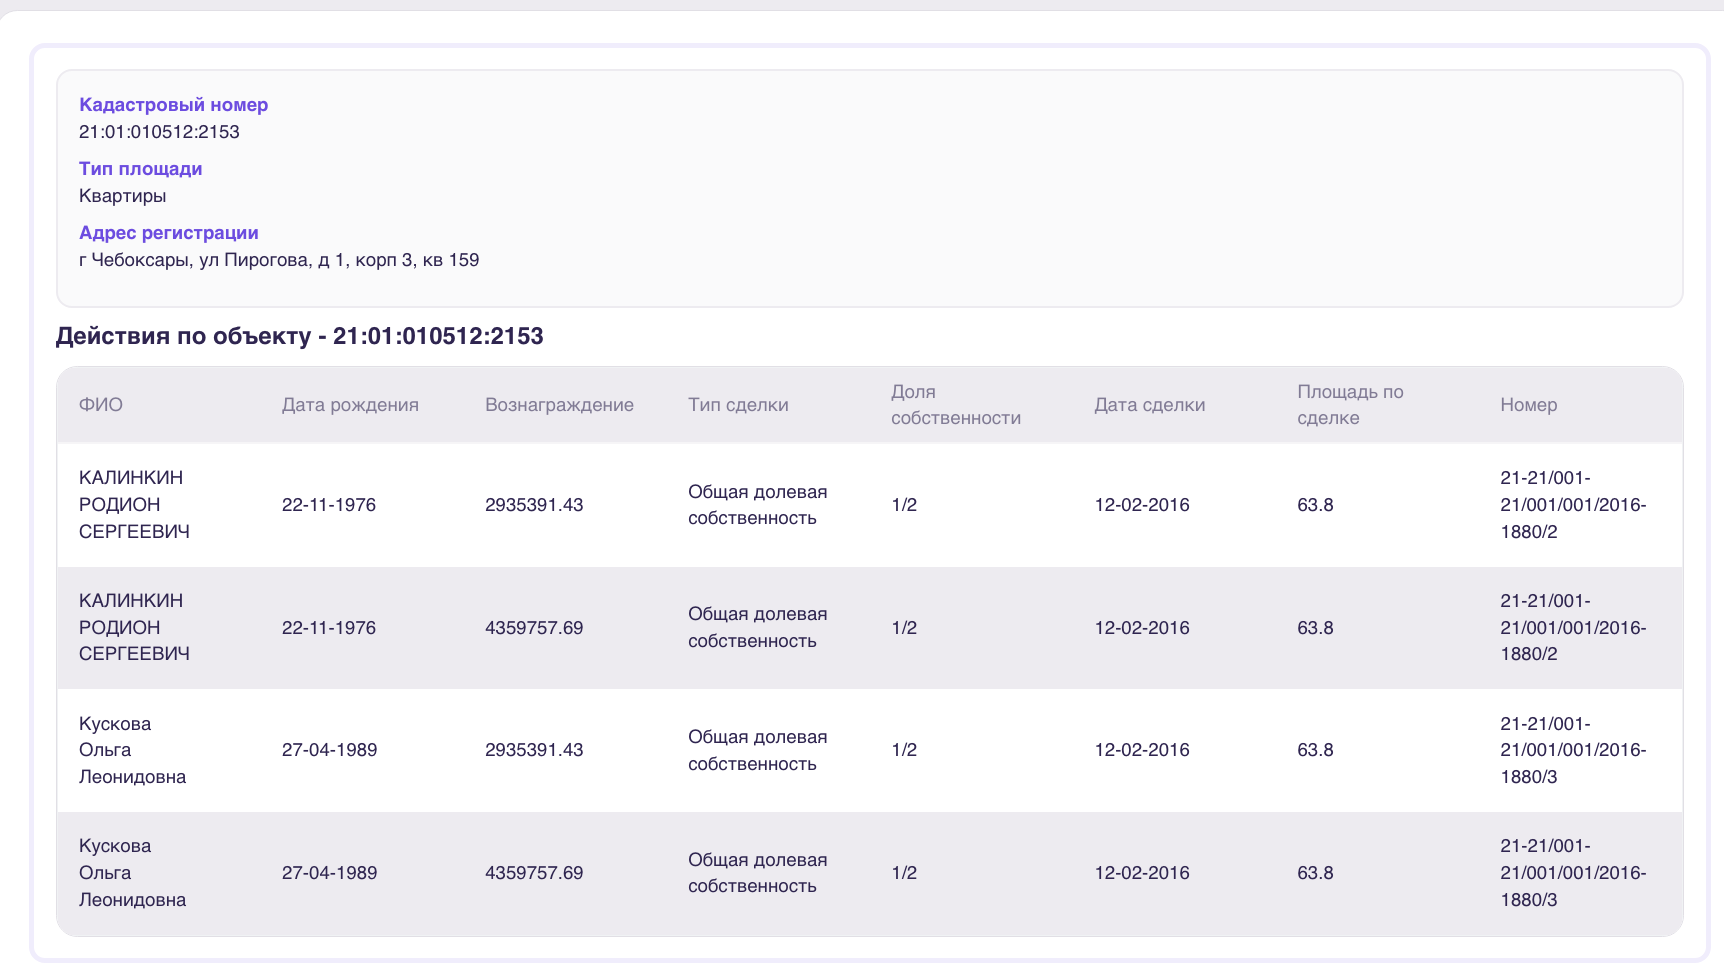Click the 'ФИО' column header
This screenshot has width=1724, height=964.
101,405
